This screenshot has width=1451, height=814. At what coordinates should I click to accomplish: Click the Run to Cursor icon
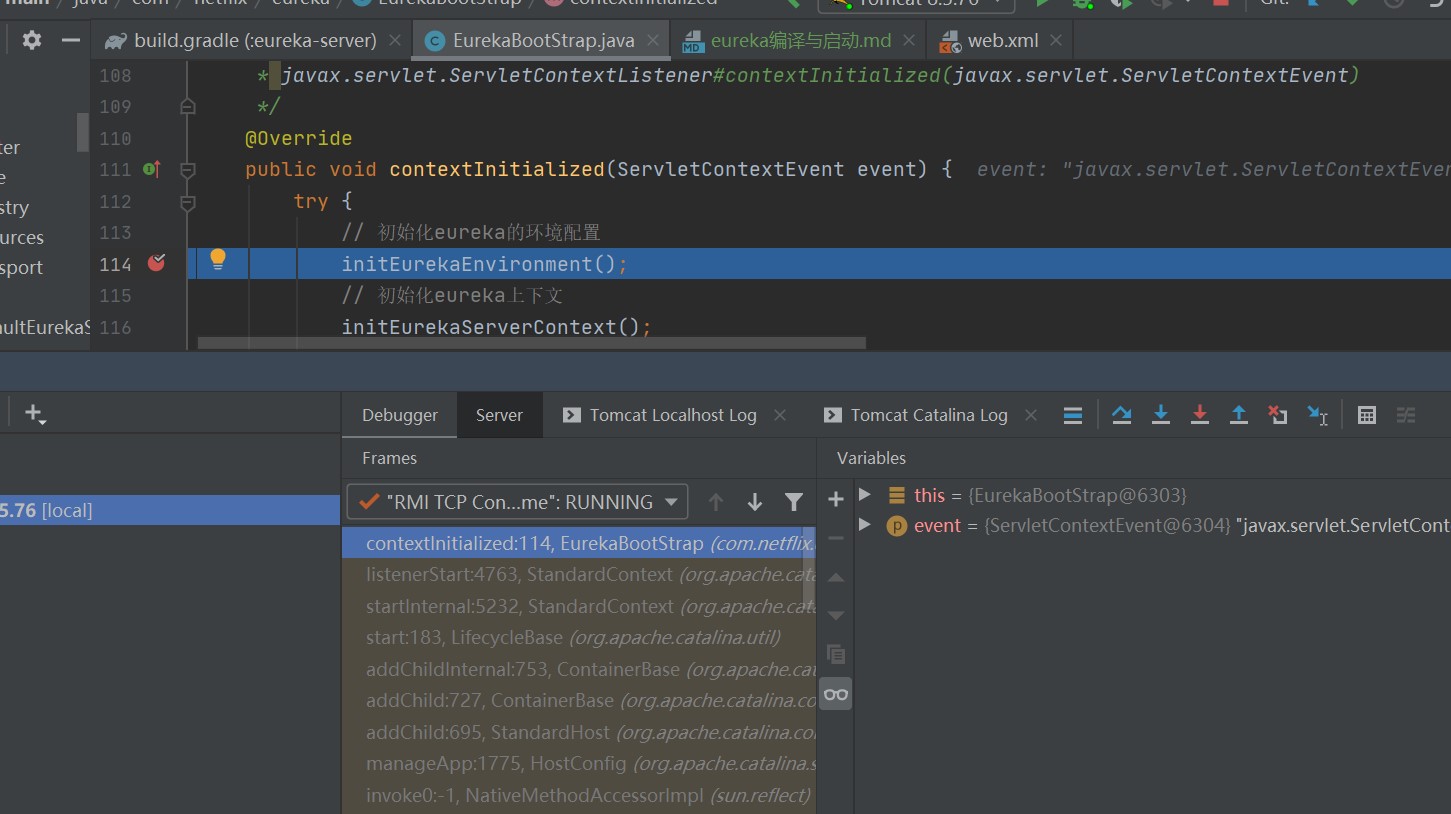[1318, 415]
